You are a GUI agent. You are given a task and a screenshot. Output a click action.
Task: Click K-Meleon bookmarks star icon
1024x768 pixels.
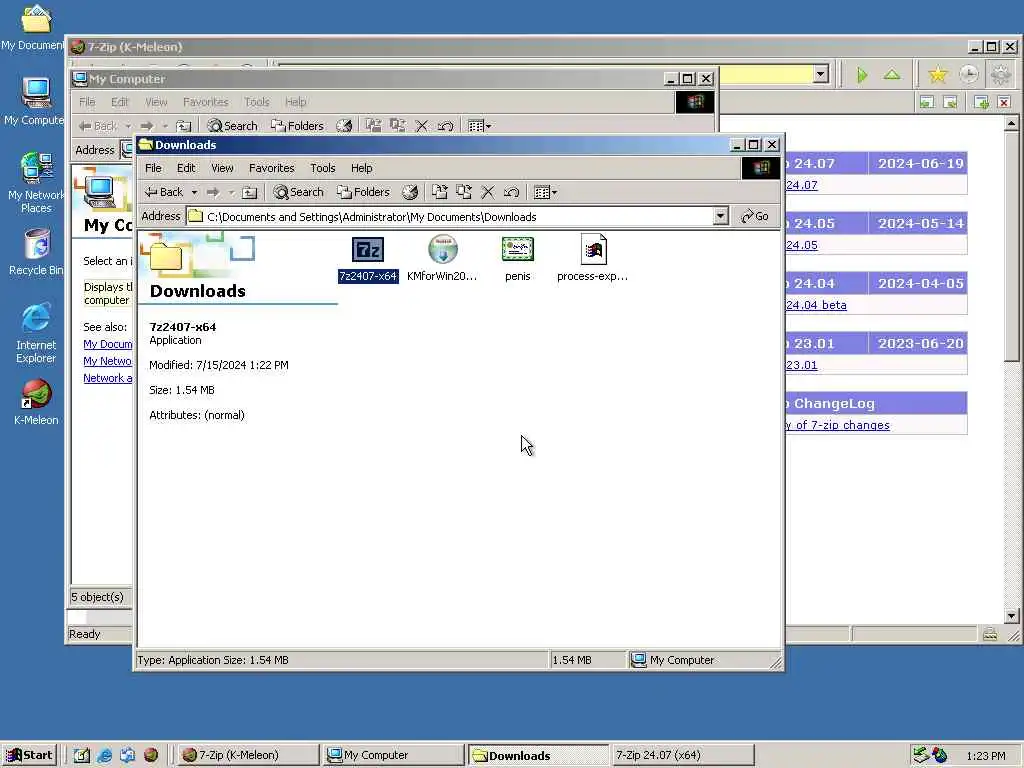click(x=937, y=74)
